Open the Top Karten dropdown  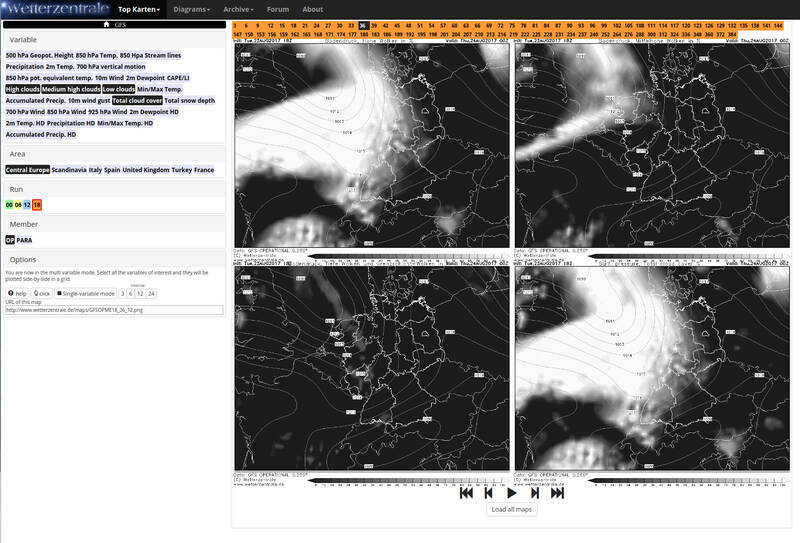139,9
